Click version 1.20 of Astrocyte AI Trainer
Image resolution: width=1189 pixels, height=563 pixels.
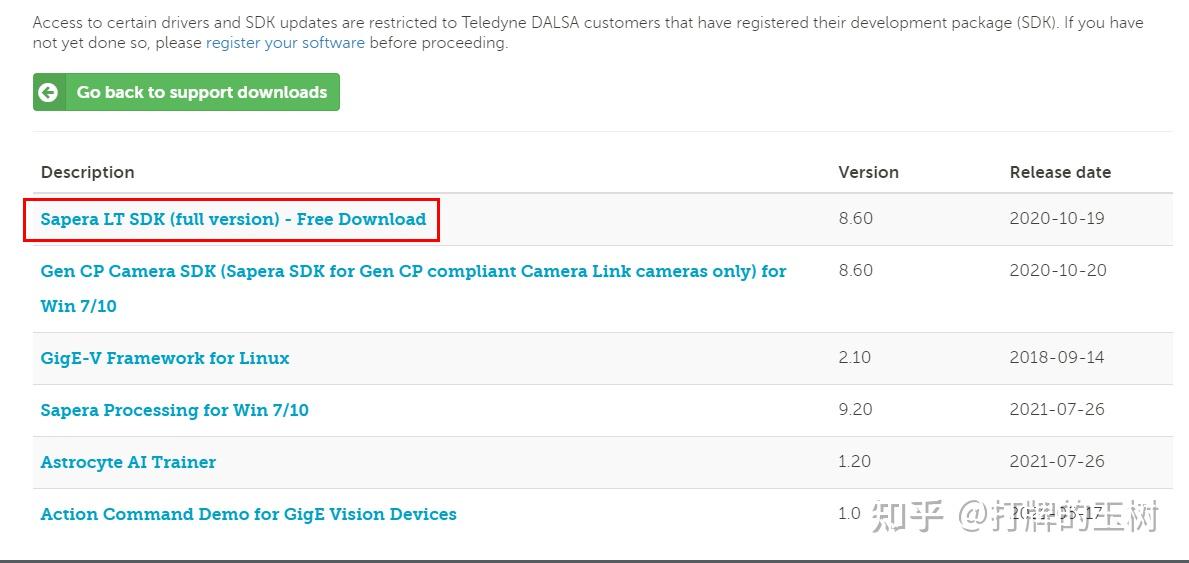[854, 461]
